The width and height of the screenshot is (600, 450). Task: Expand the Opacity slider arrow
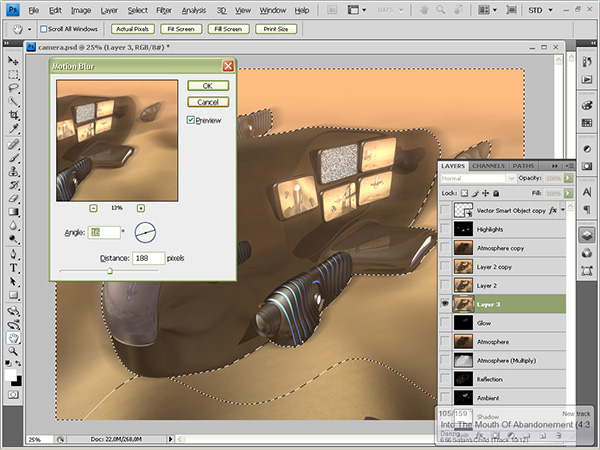568,177
